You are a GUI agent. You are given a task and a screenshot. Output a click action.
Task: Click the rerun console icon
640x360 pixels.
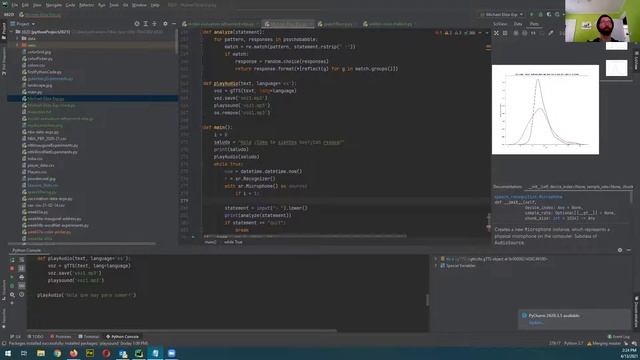pyautogui.click(x=12, y=260)
